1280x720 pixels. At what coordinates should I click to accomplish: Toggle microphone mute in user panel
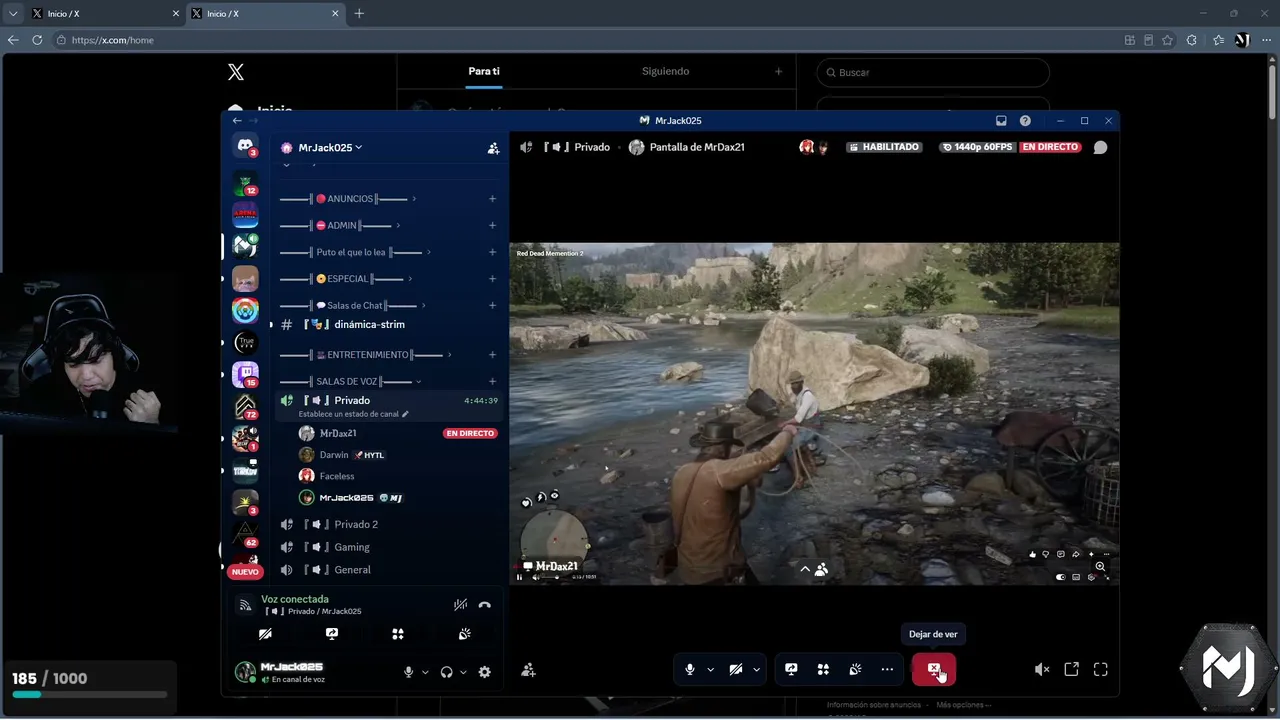pyautogui.click(x=408, y=672)
